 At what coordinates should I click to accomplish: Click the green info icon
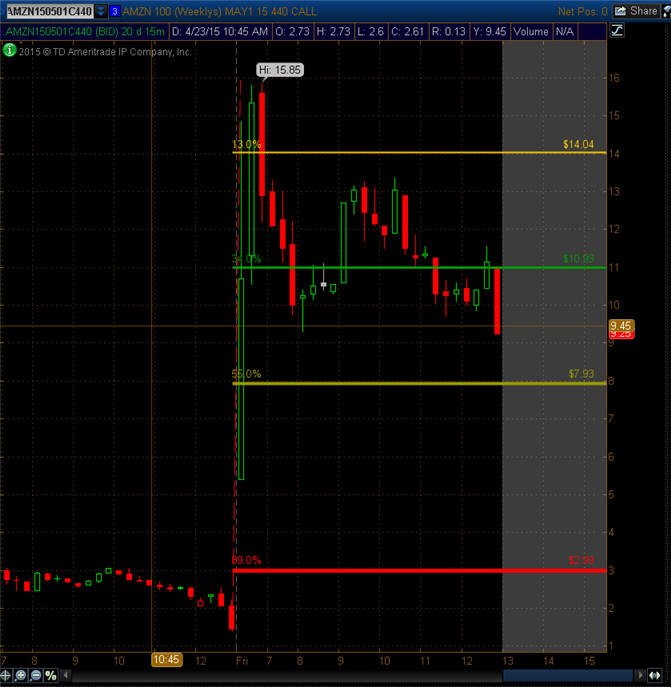[x=9, y=50]
